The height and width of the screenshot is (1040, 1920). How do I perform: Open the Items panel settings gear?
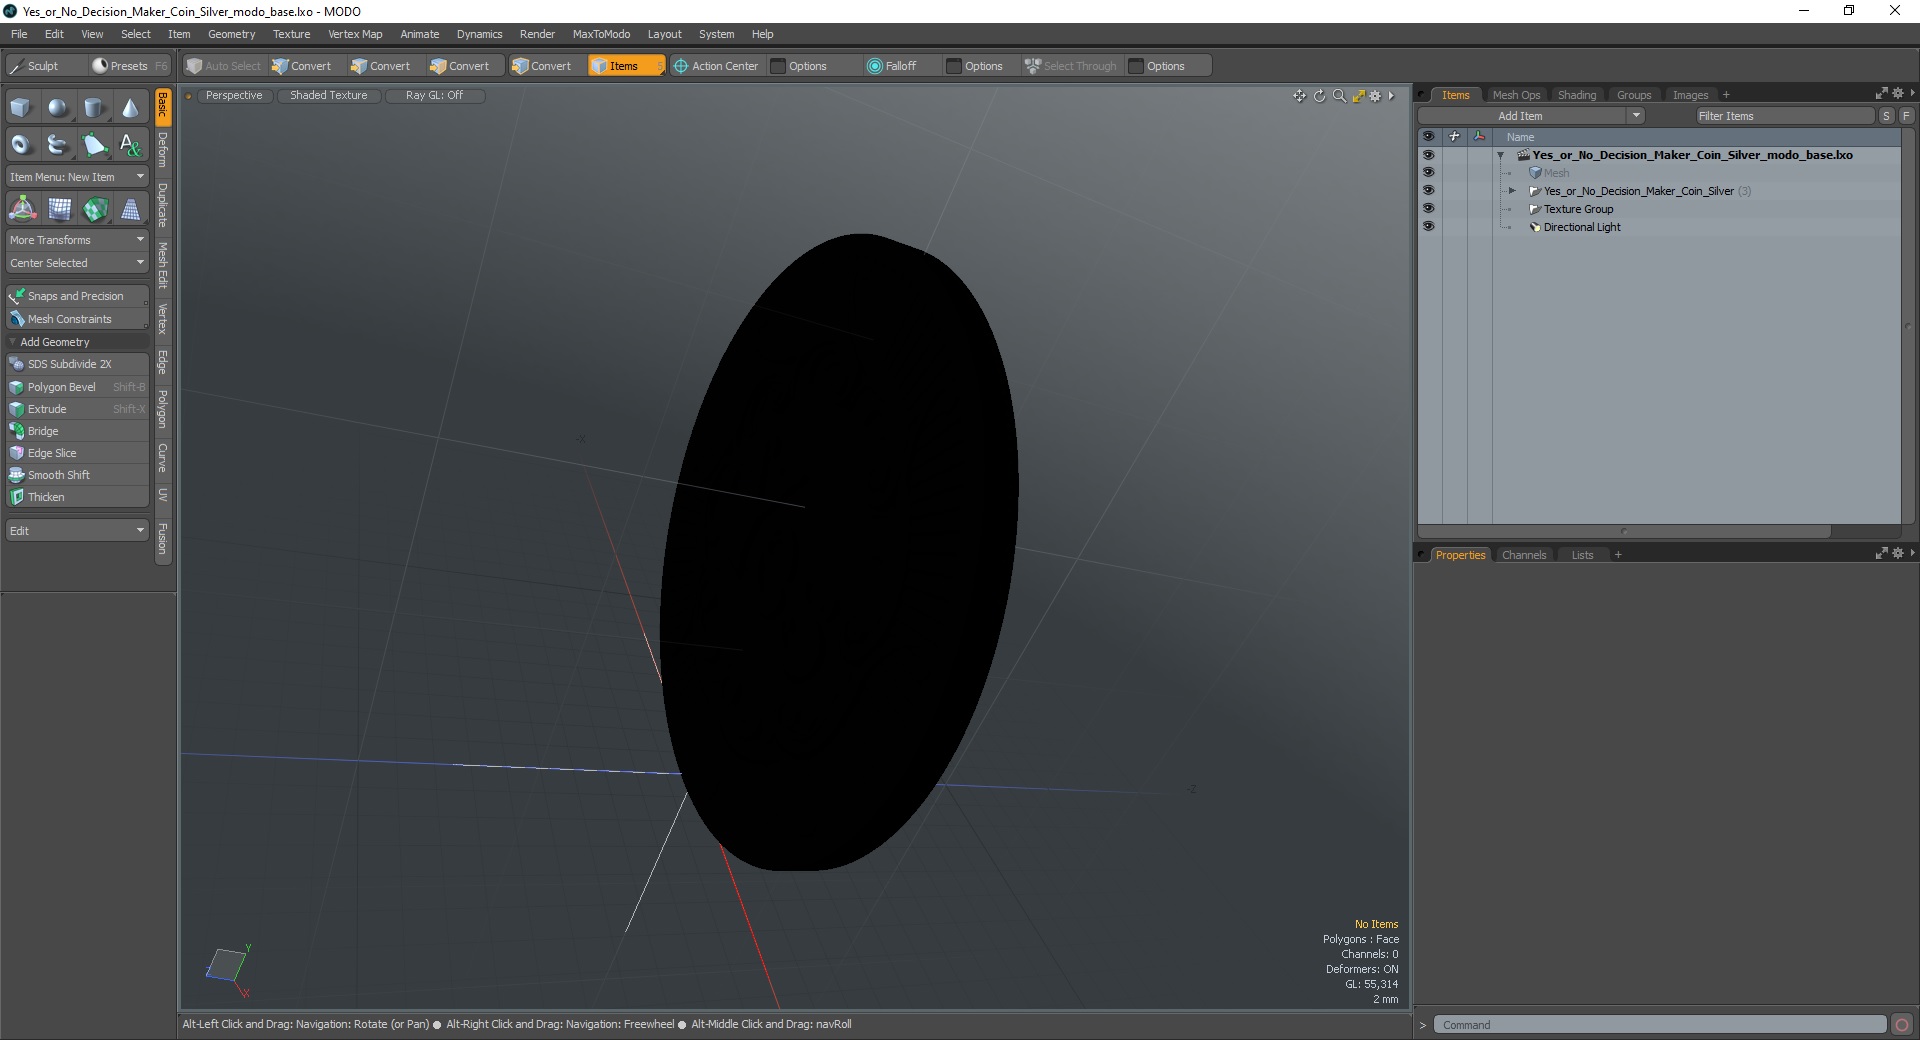point(1898,93)
